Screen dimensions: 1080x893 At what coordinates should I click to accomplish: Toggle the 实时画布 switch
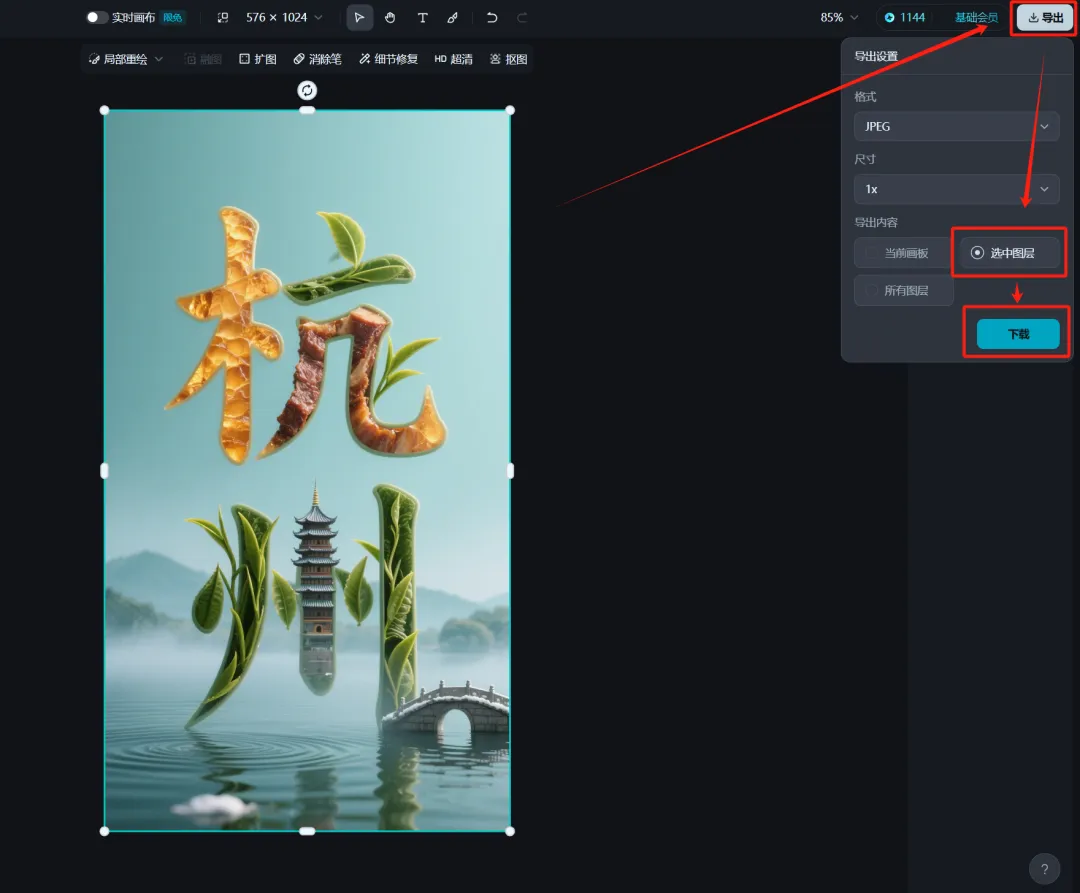click(97, 17)
